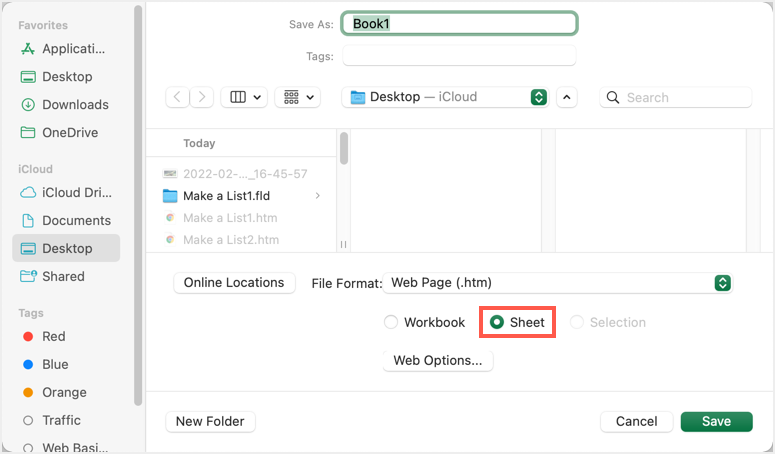The image size is (775, 454).
Task: Click the Applications folder icon in sidebar
Action: point(28,49)
